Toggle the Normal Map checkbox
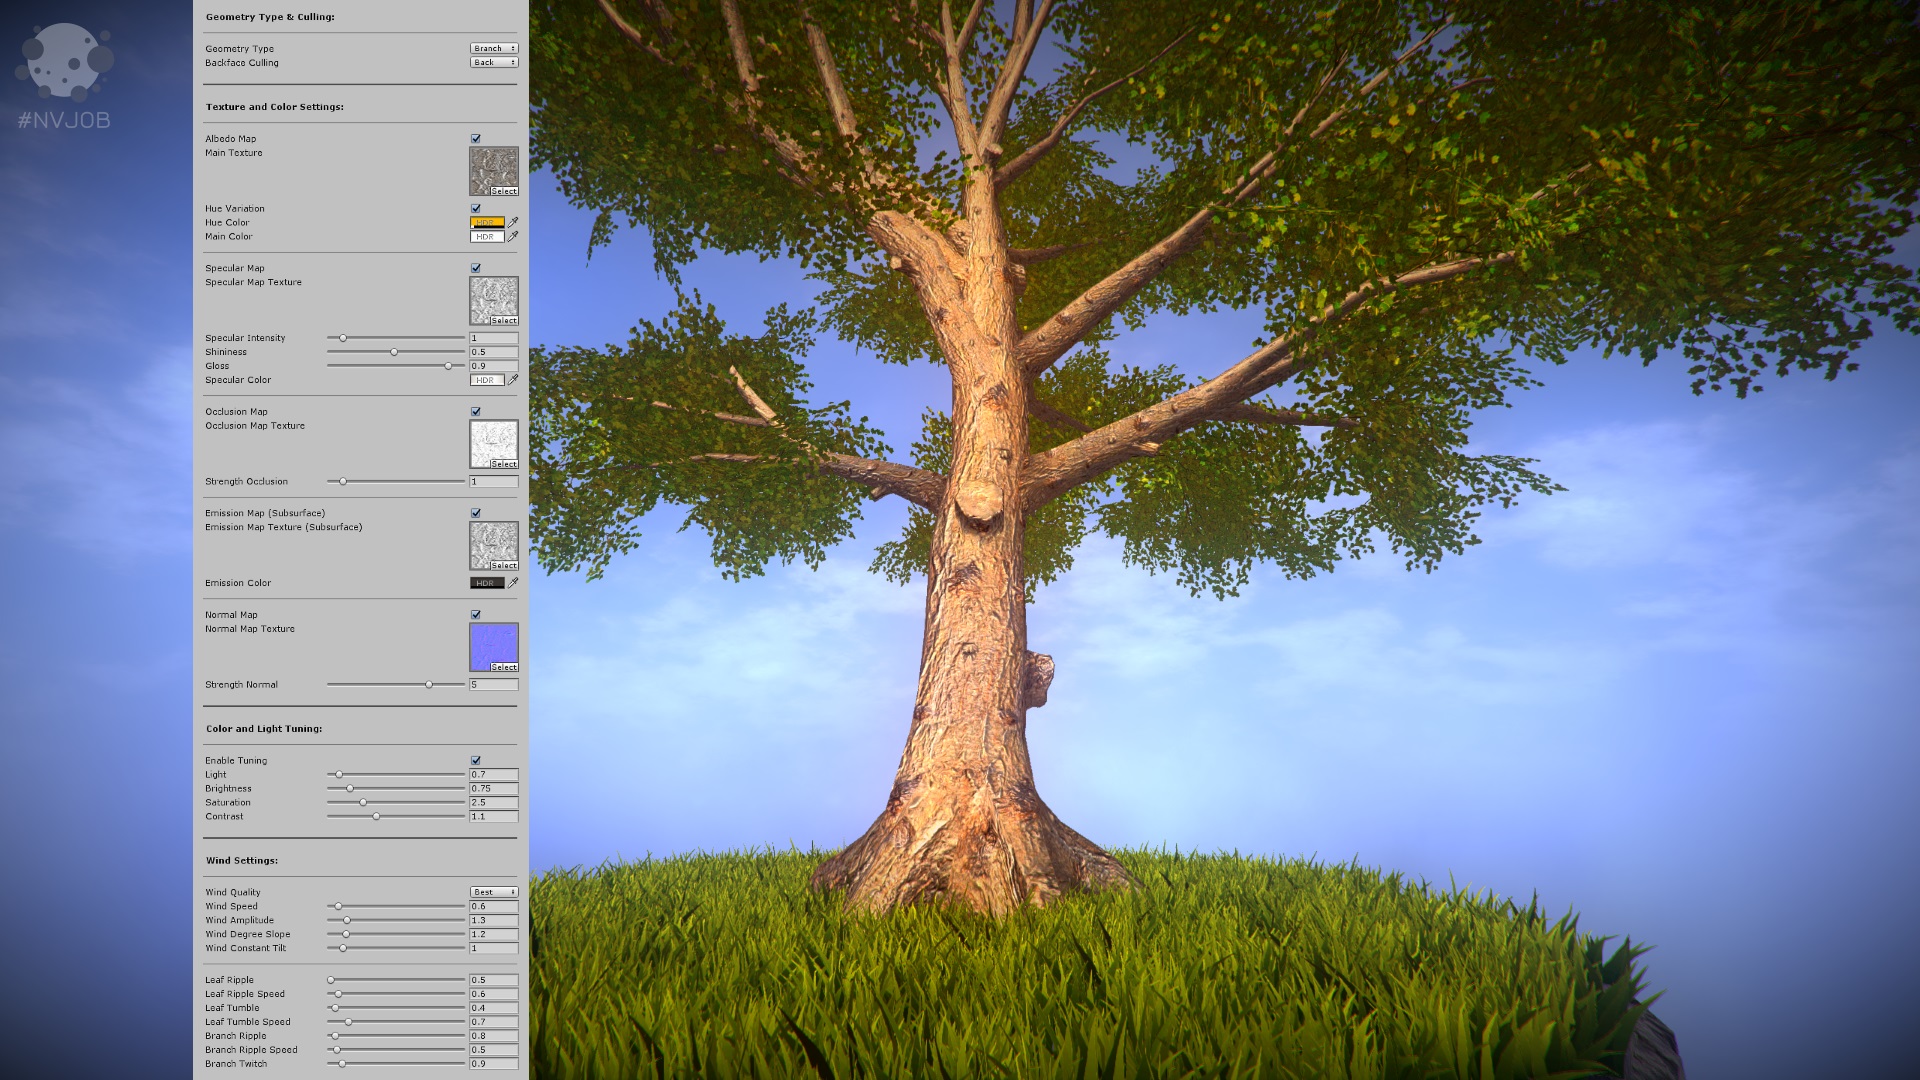This screenshot has height=1080, width=1920. click(476, 615)
